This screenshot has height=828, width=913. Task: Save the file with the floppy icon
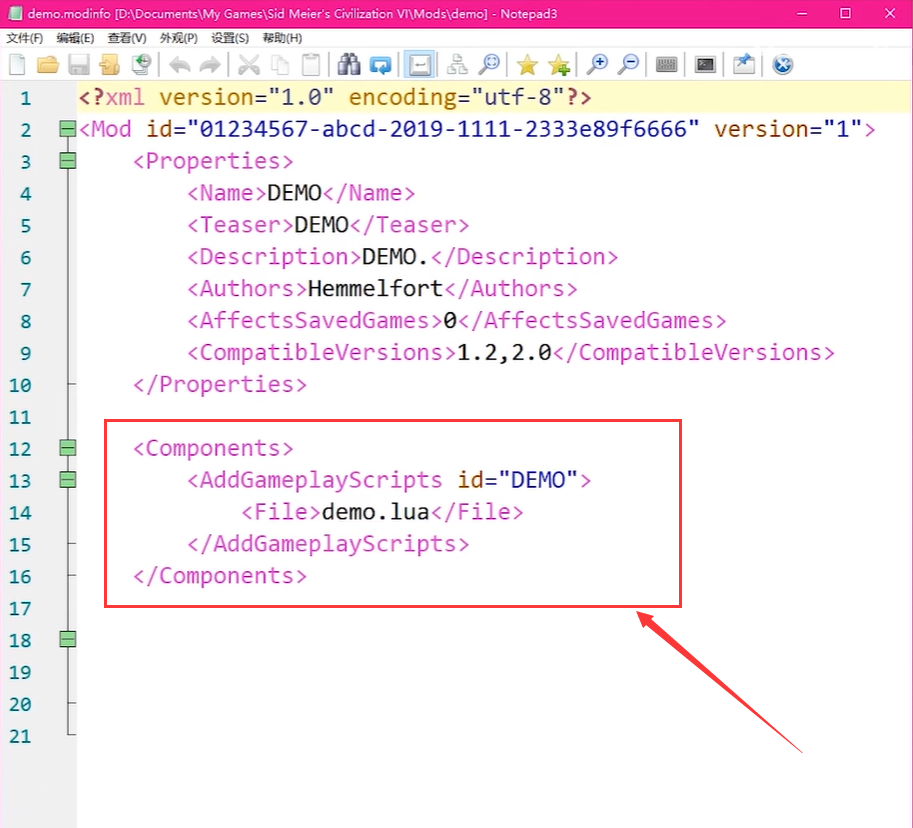(79, 65)
